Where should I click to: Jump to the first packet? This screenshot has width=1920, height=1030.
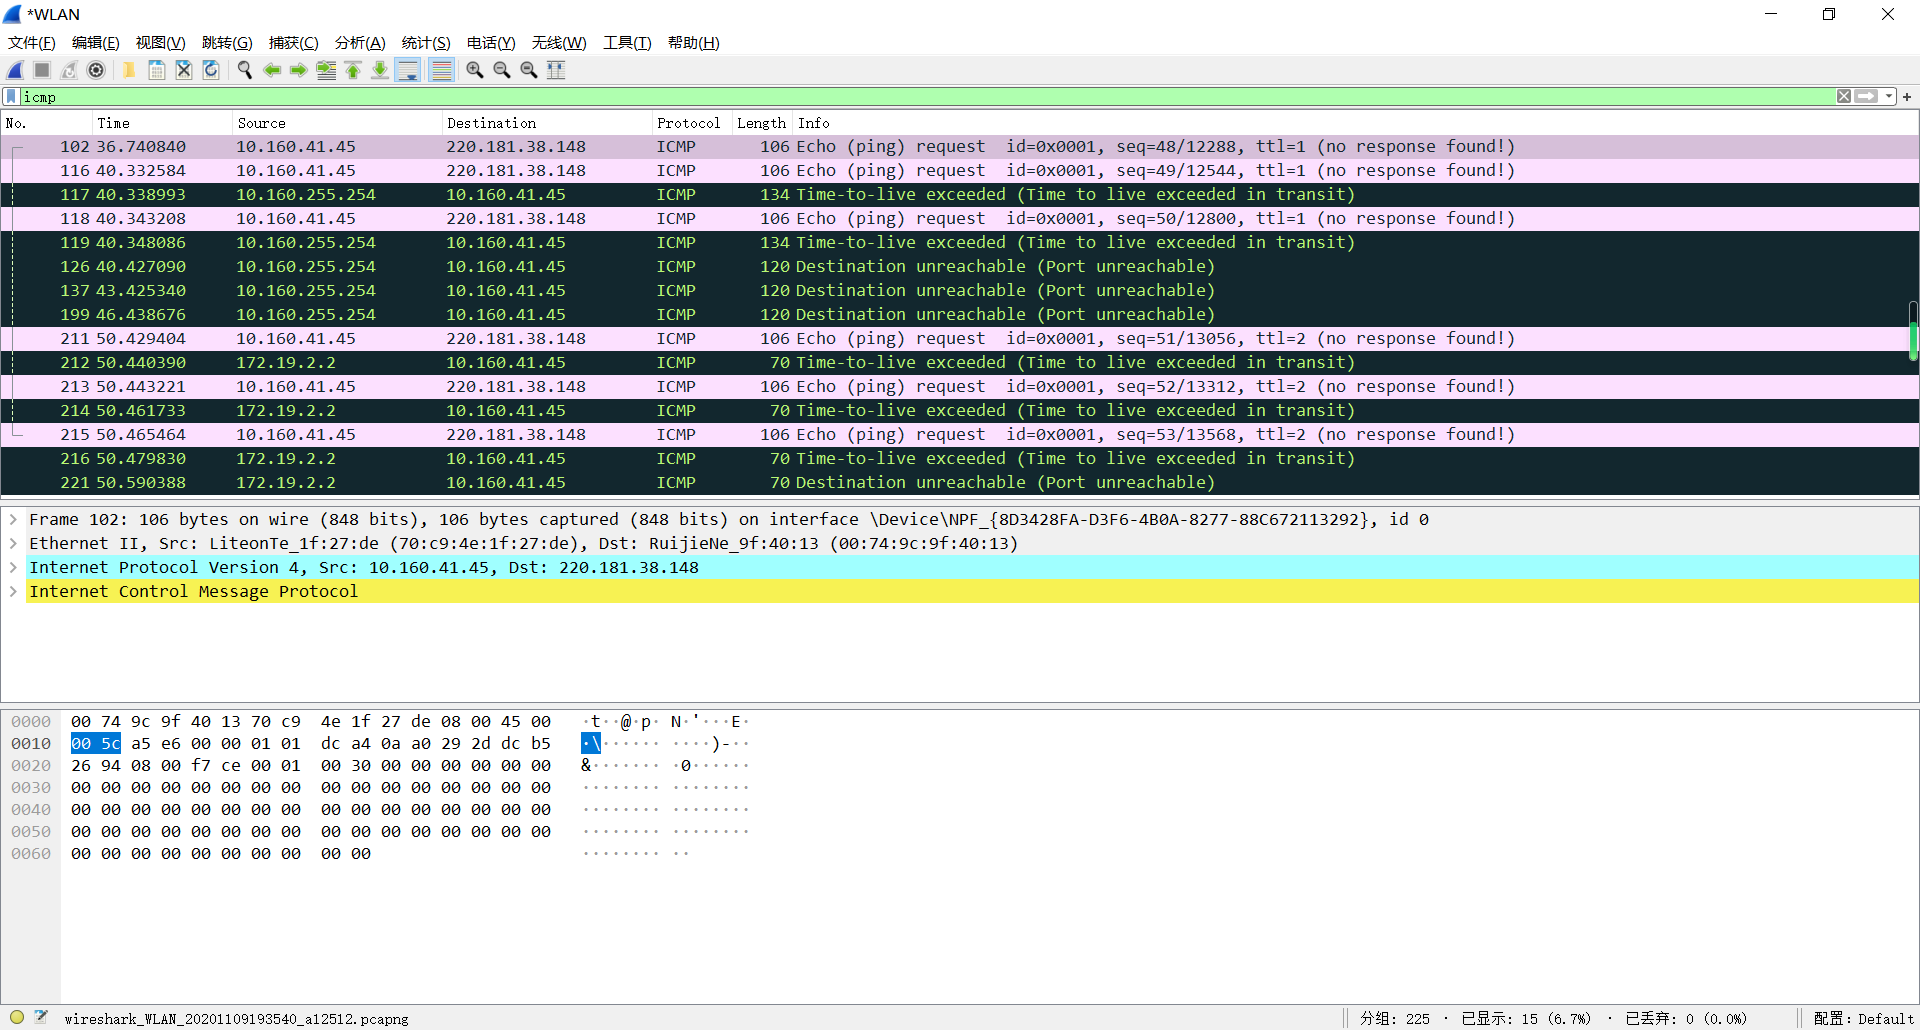tap(353, 70)
